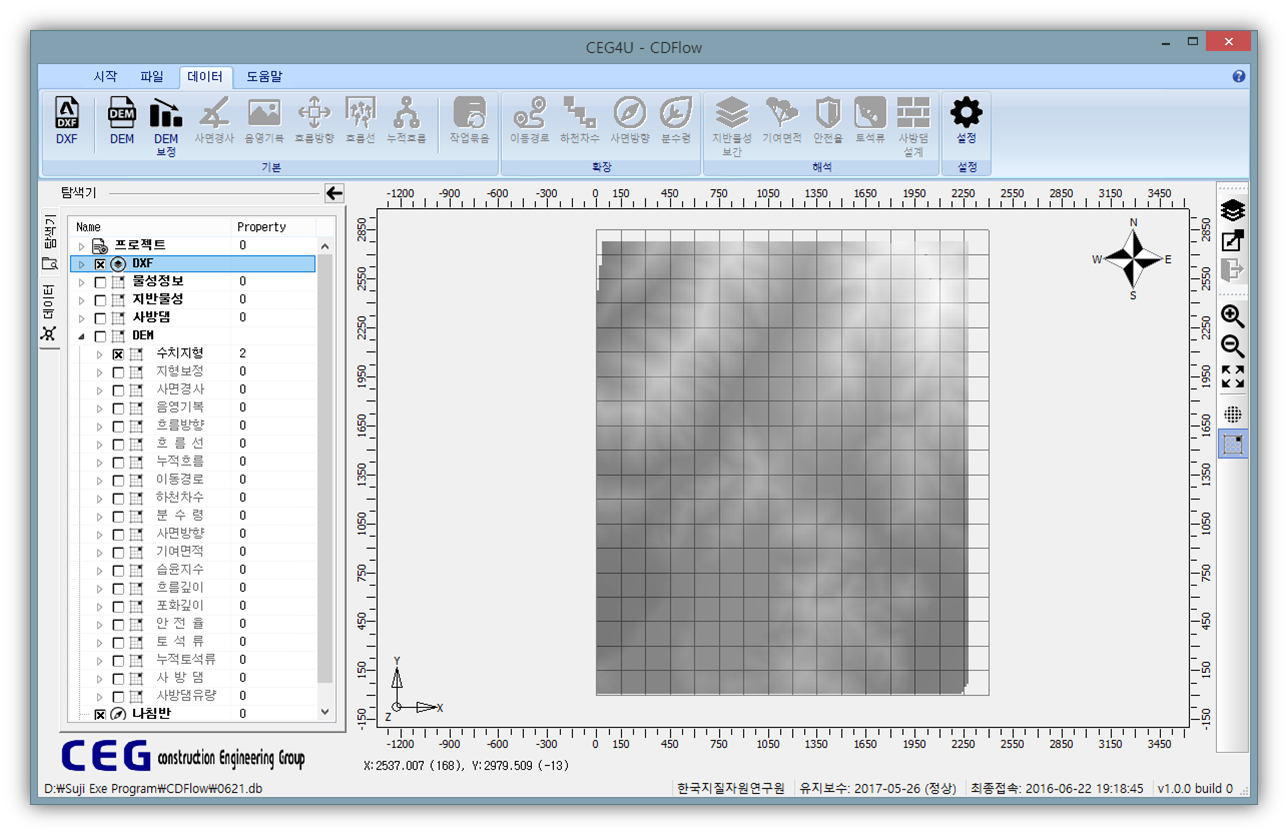
Task: Zoom in with the magnifier plus icon
Action: [x=1233, y=317]
